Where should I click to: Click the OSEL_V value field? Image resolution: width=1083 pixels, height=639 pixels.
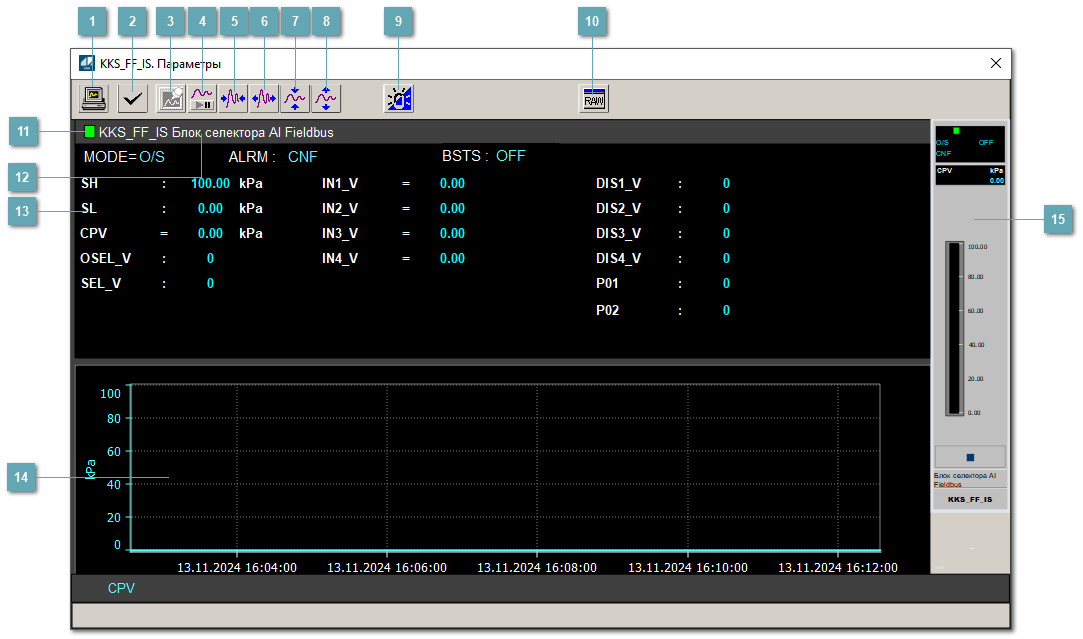(x=210, y=258)
